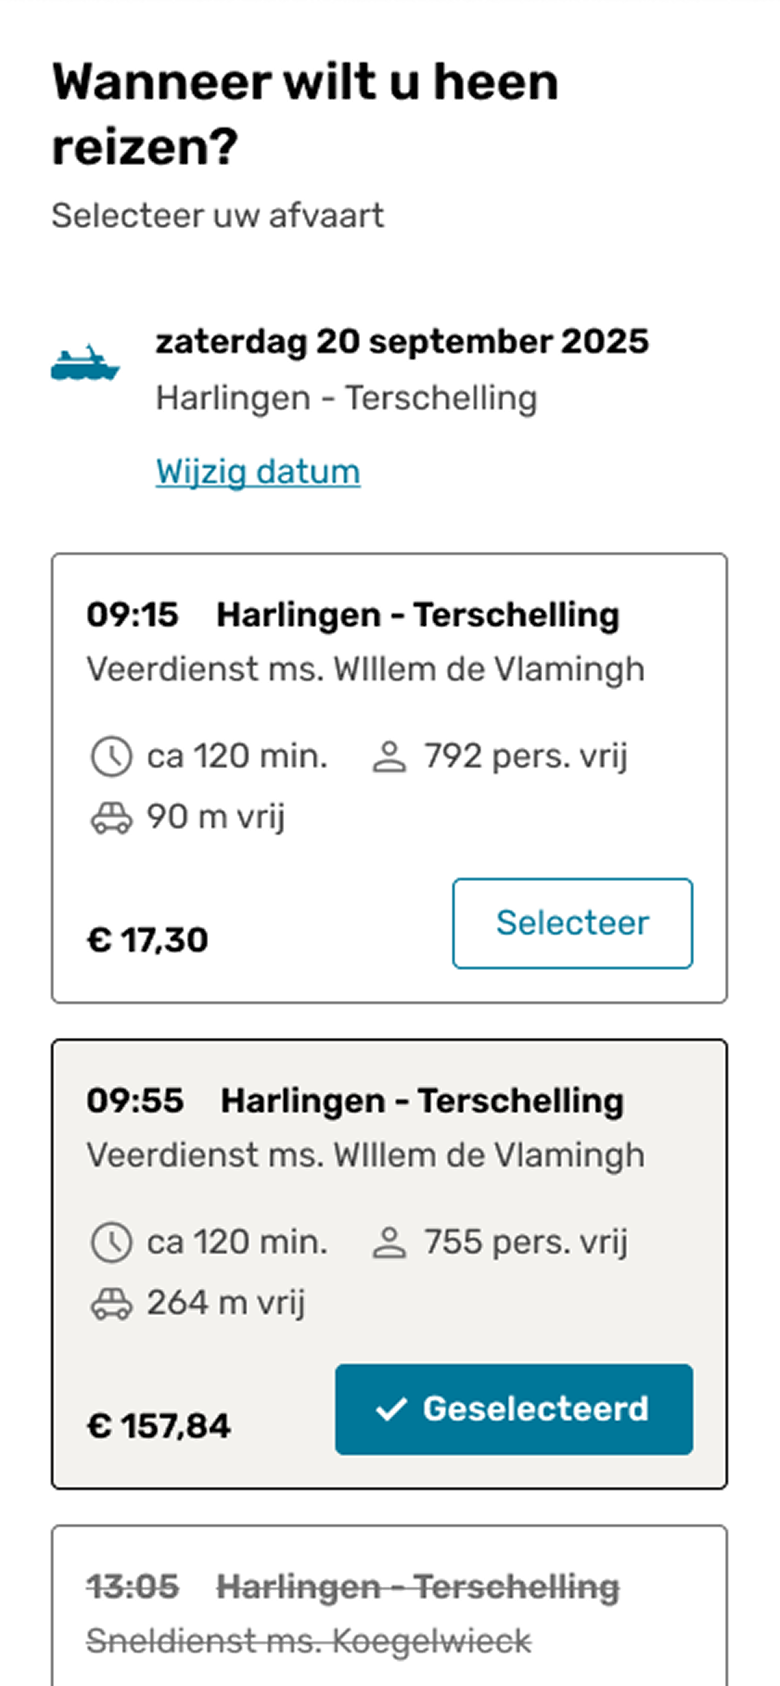Click clock icon in 09:15 departure card
The image size is (780, 1686).
point(111,757)
